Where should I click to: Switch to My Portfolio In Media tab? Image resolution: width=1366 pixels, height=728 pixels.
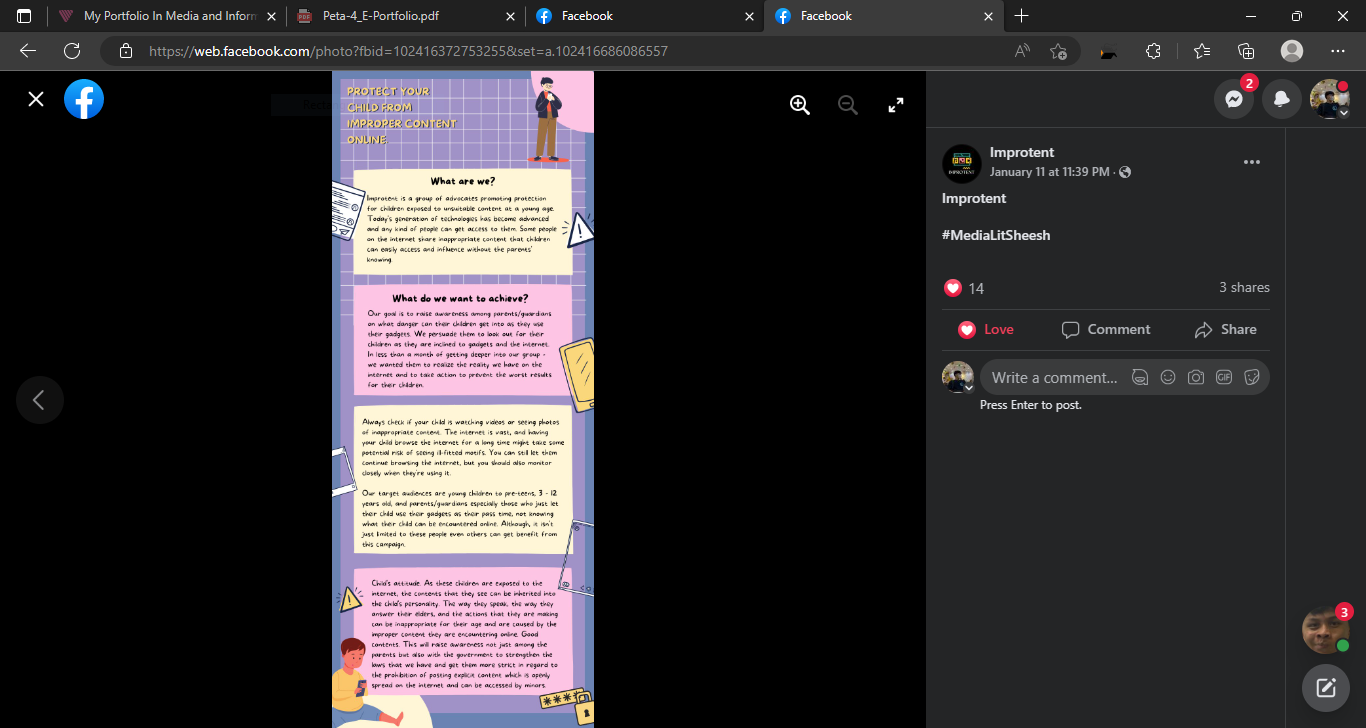pos(165,16)
